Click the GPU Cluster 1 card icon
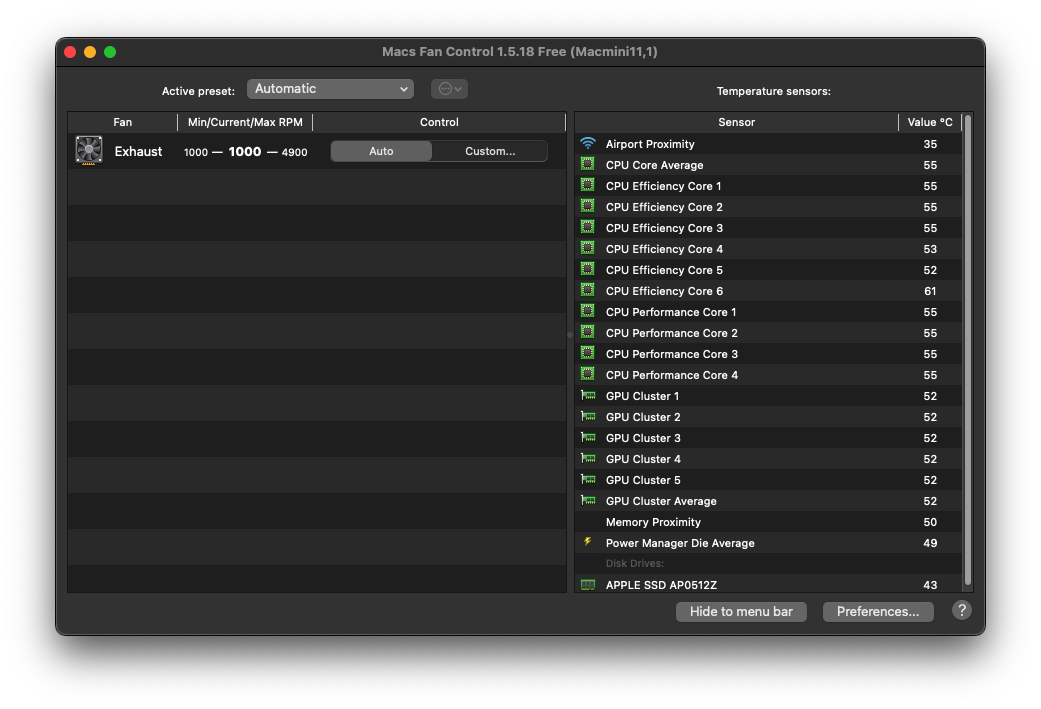Viewport: 1041px width, 709px height. click(x=588, y=396)
